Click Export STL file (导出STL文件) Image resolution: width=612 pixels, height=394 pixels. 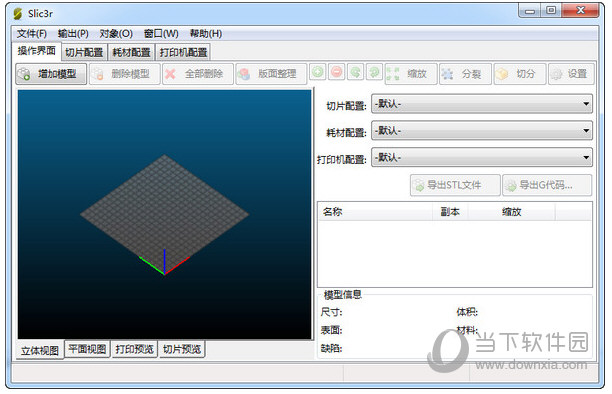(x=455, y=185)
